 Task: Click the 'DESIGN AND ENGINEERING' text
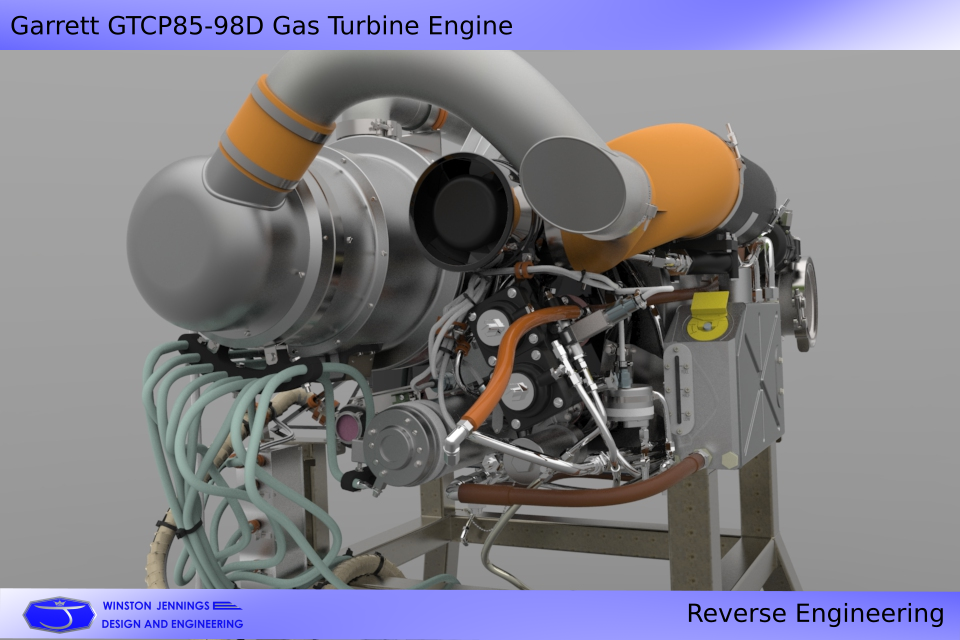(172, 624)
